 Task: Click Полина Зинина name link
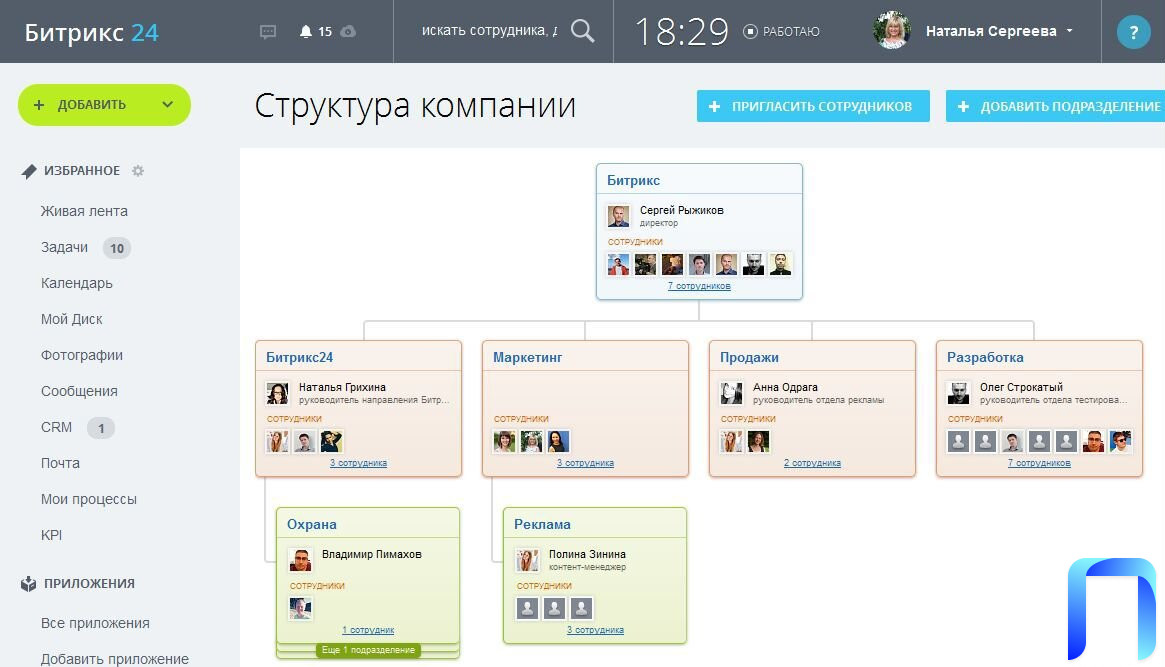587,554
